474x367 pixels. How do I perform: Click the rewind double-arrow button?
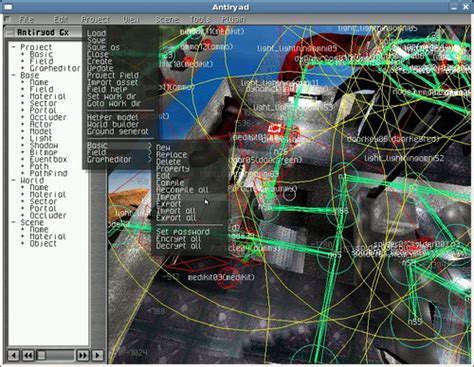(28, 355)
